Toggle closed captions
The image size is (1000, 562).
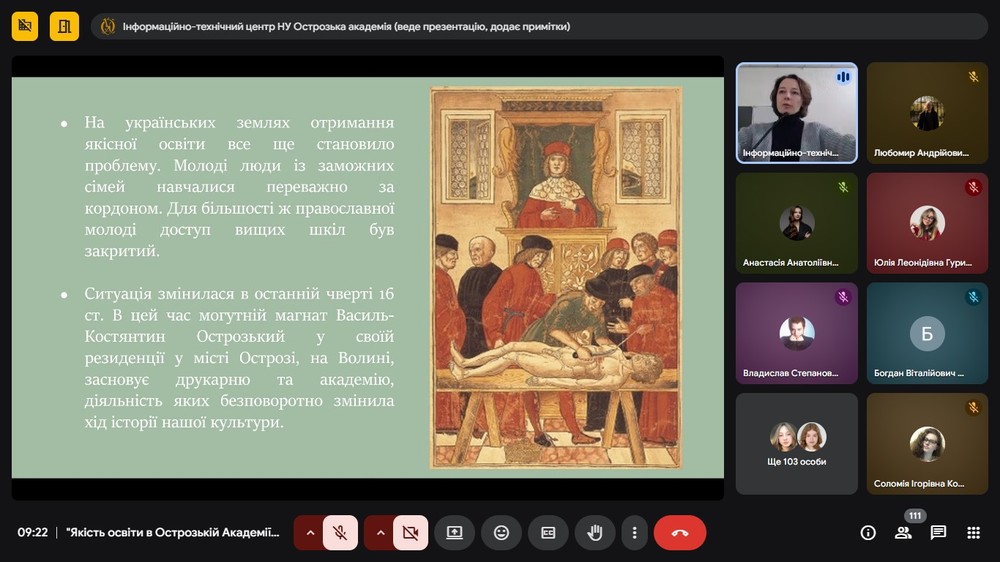click(548, 533)
